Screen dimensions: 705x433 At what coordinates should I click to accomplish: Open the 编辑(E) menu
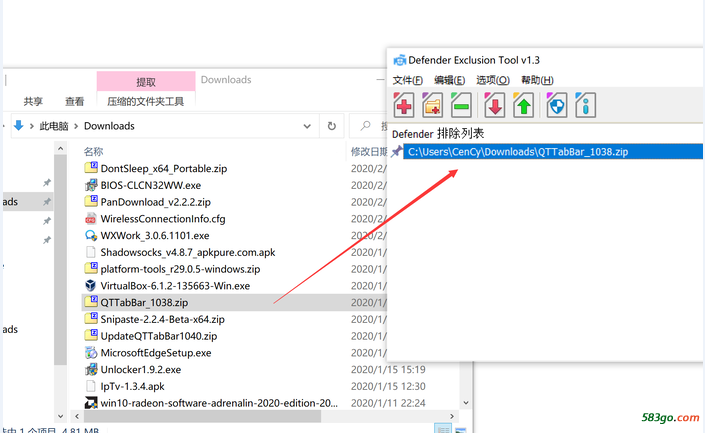tap(449, 80)
